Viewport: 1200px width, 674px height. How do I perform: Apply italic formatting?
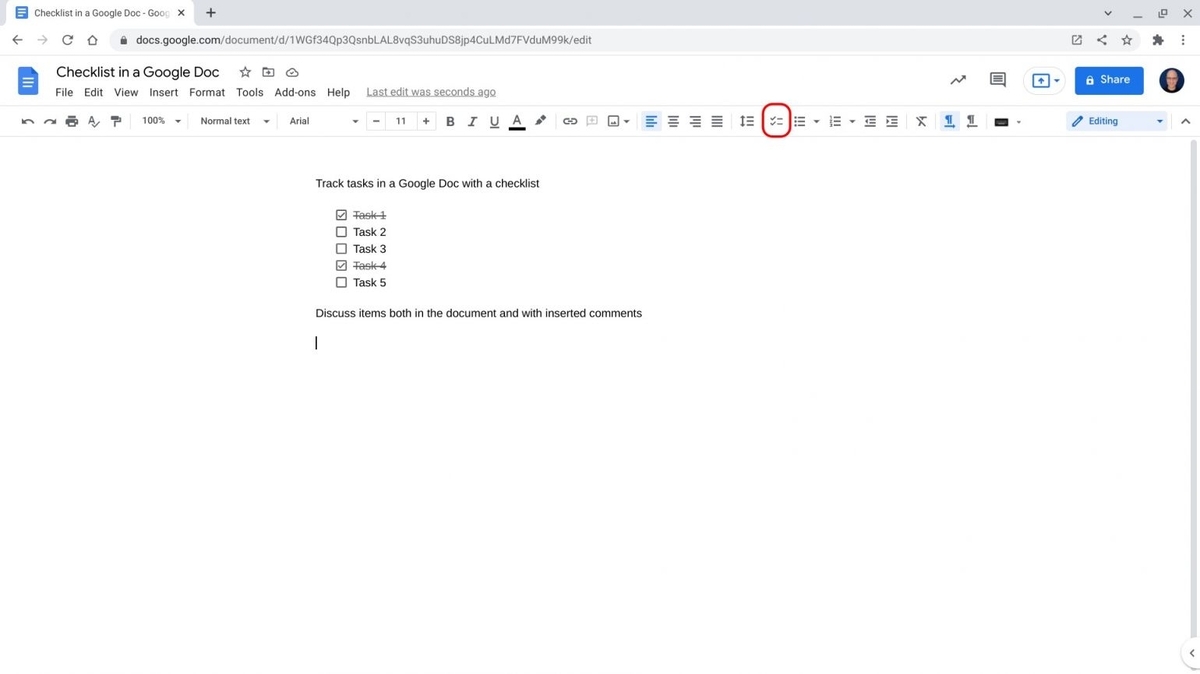pos(472,121)
